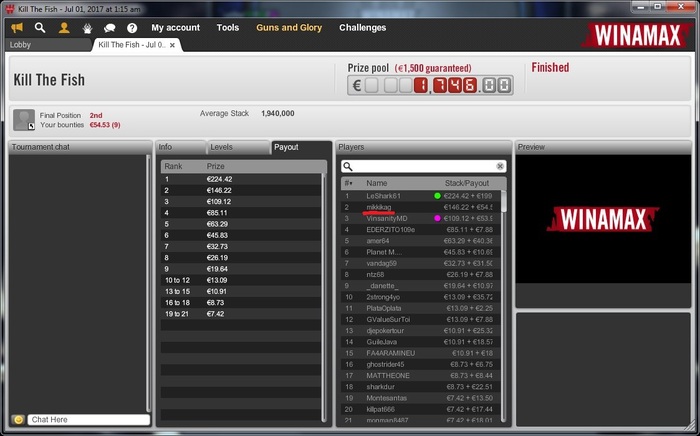This screenshot has height=436, width=700.
Task: Select player mikkikag in list
Action: point(421,207)
